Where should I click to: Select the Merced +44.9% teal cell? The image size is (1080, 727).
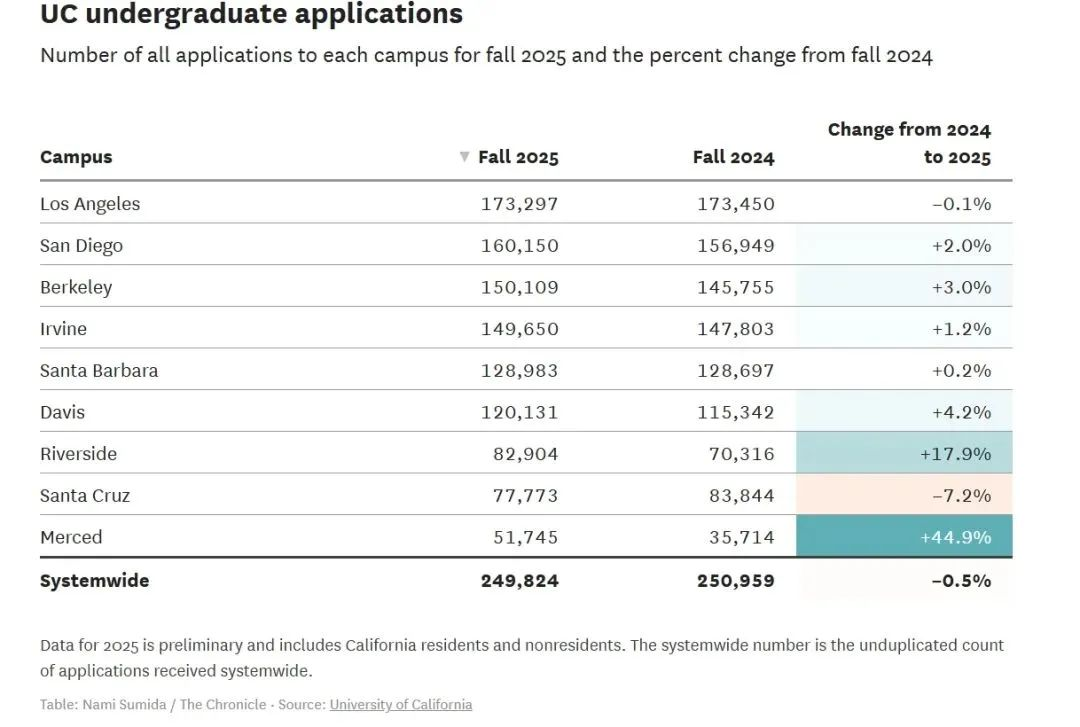point(904,536)
